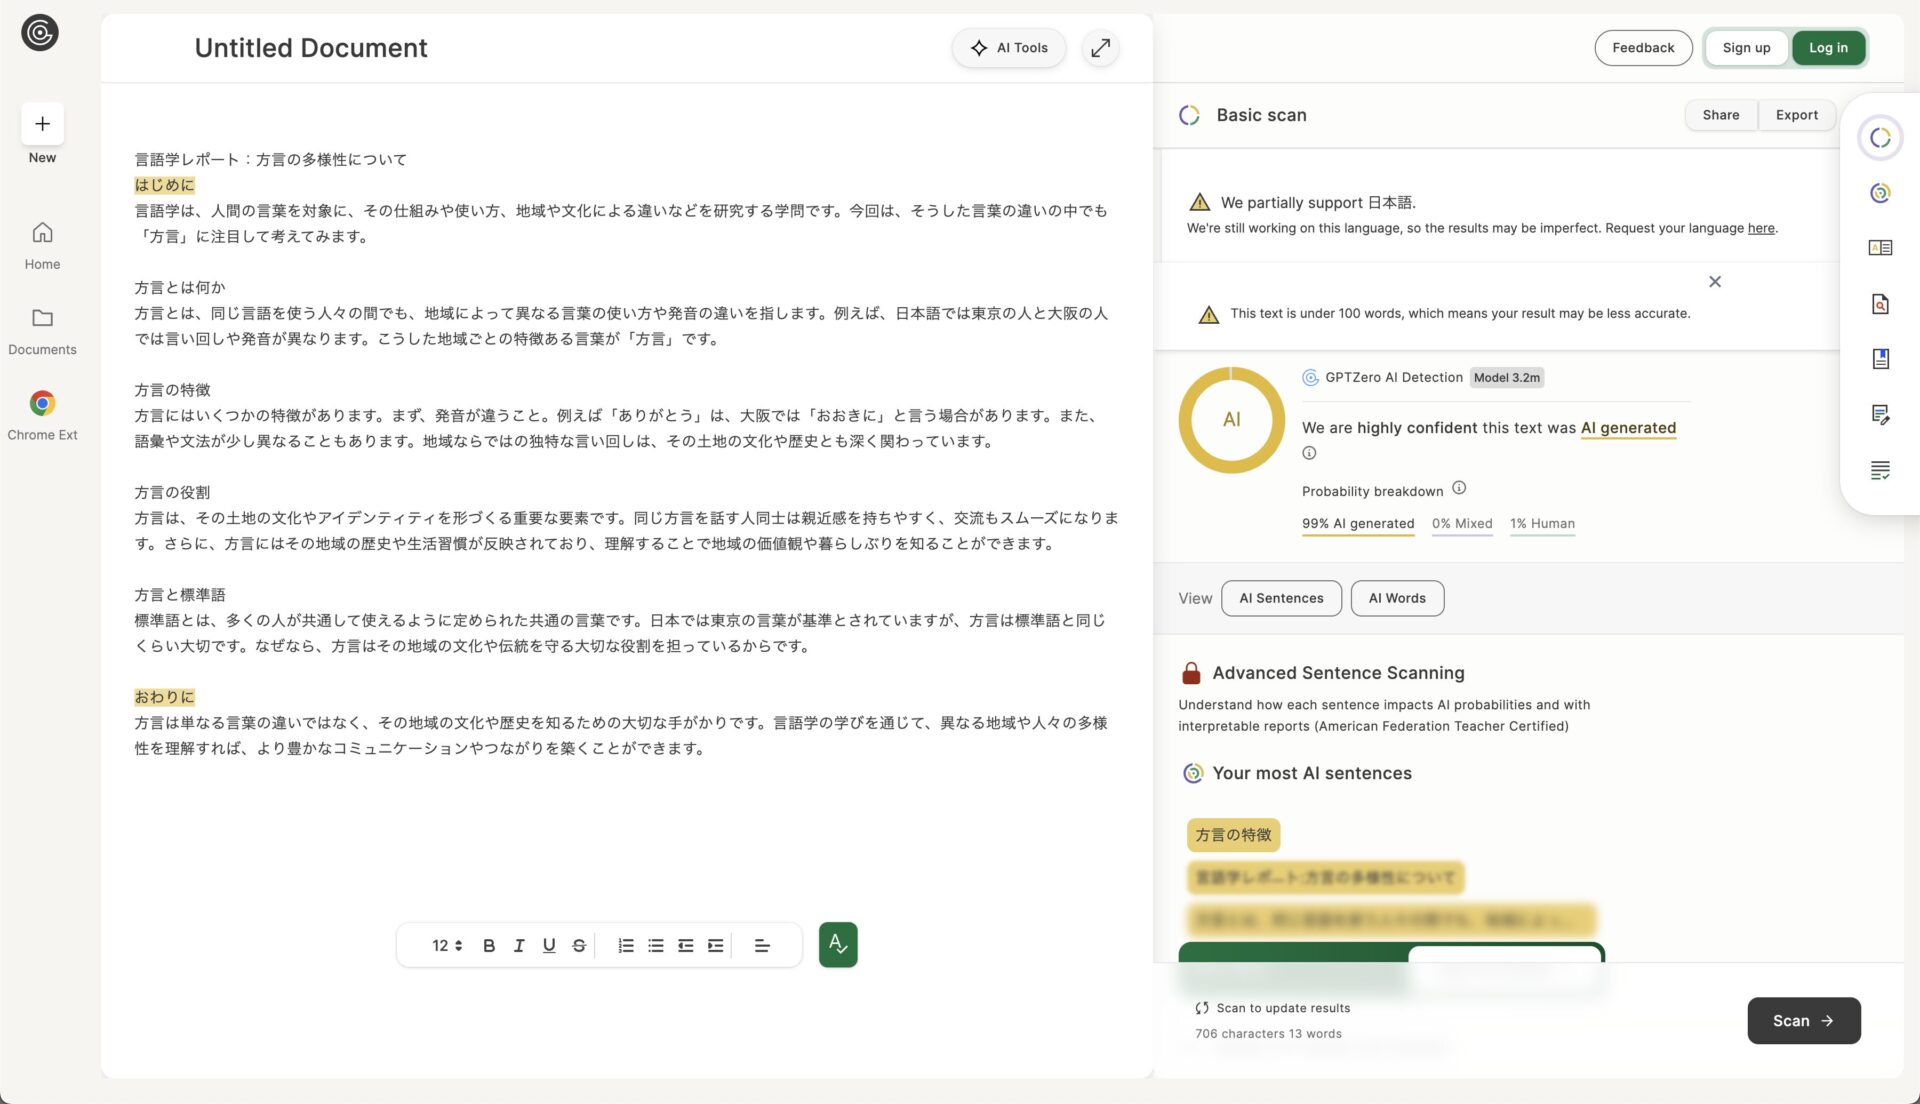Open the AI Tools menu in the editor
Viewport: 1920px width, 1104px height.
[1008, 47]
